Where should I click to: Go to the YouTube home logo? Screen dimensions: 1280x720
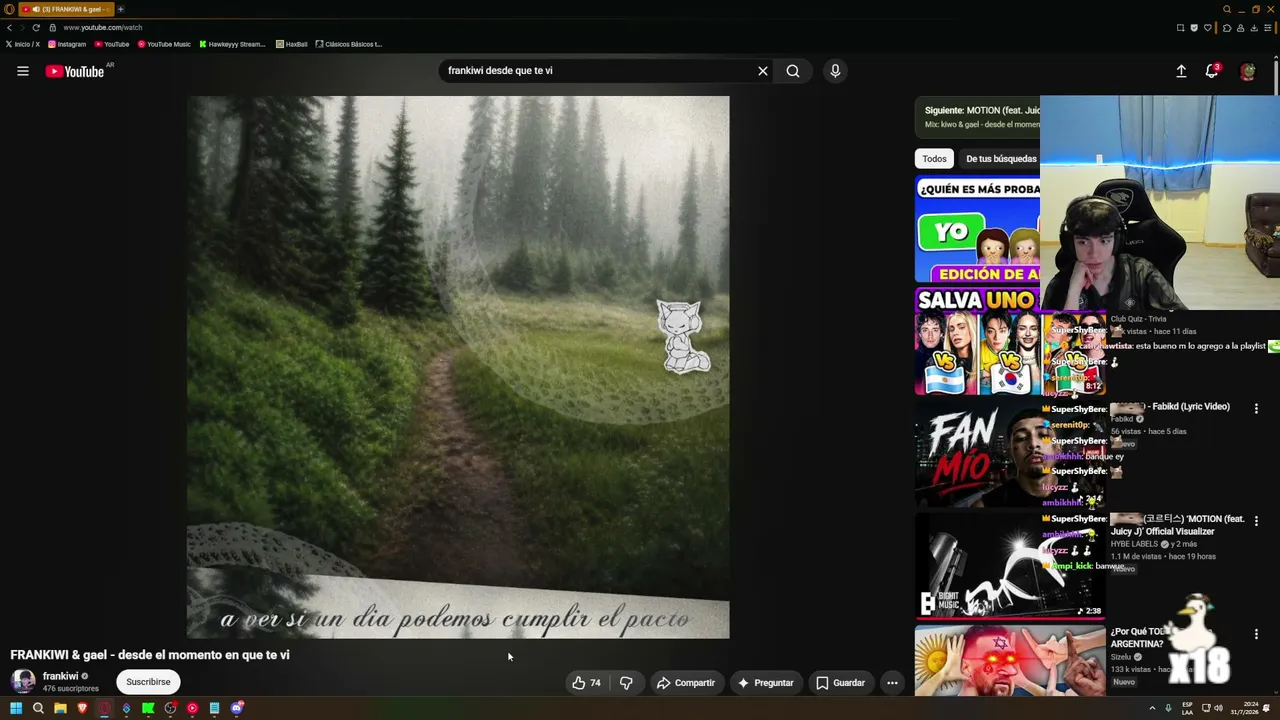[x=75, y=71]
